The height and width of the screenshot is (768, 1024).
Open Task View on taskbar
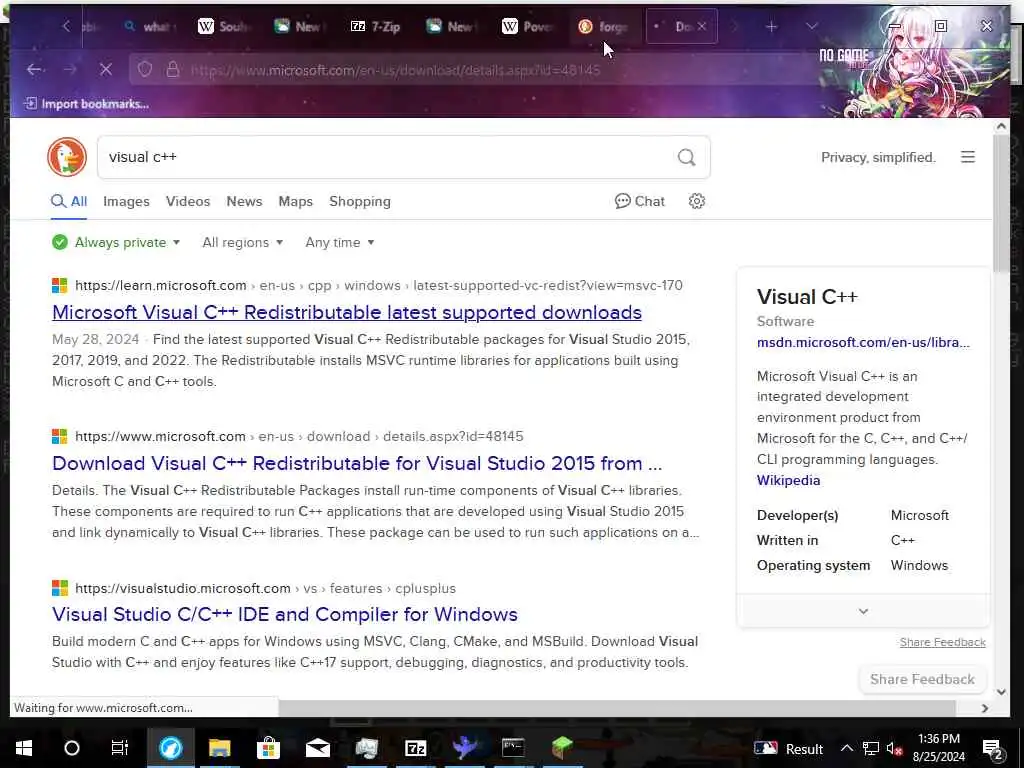click(x=120, y=748)
